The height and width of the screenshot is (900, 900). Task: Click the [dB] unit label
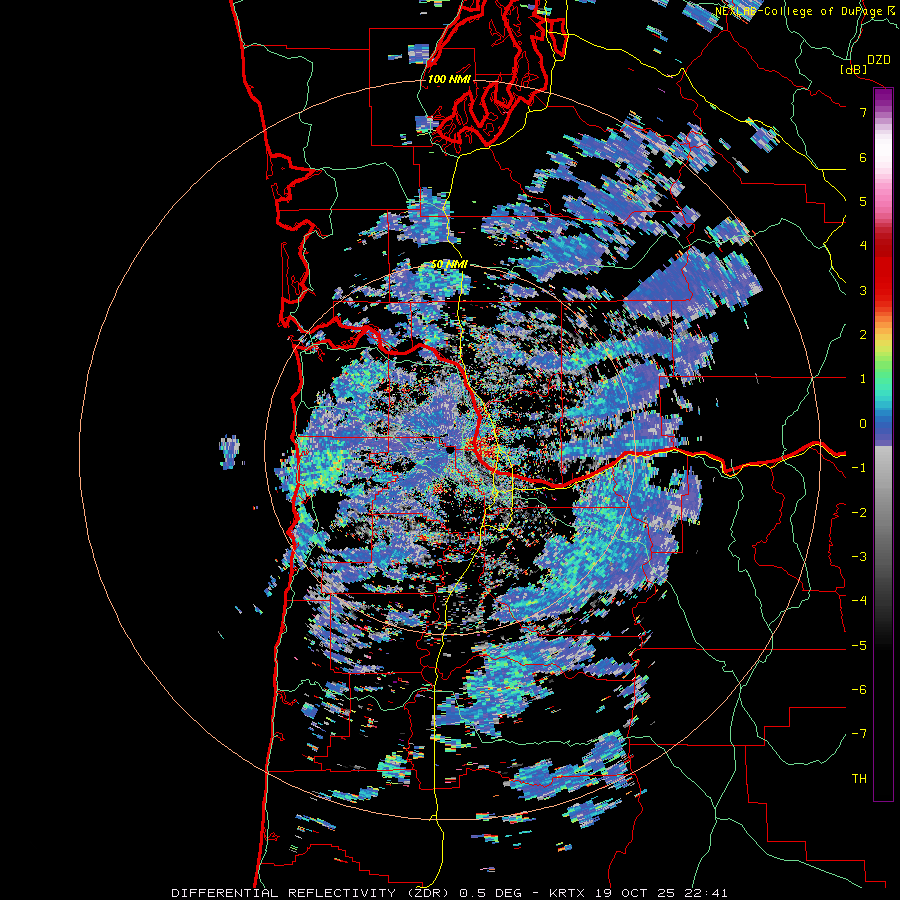[854, 69]
